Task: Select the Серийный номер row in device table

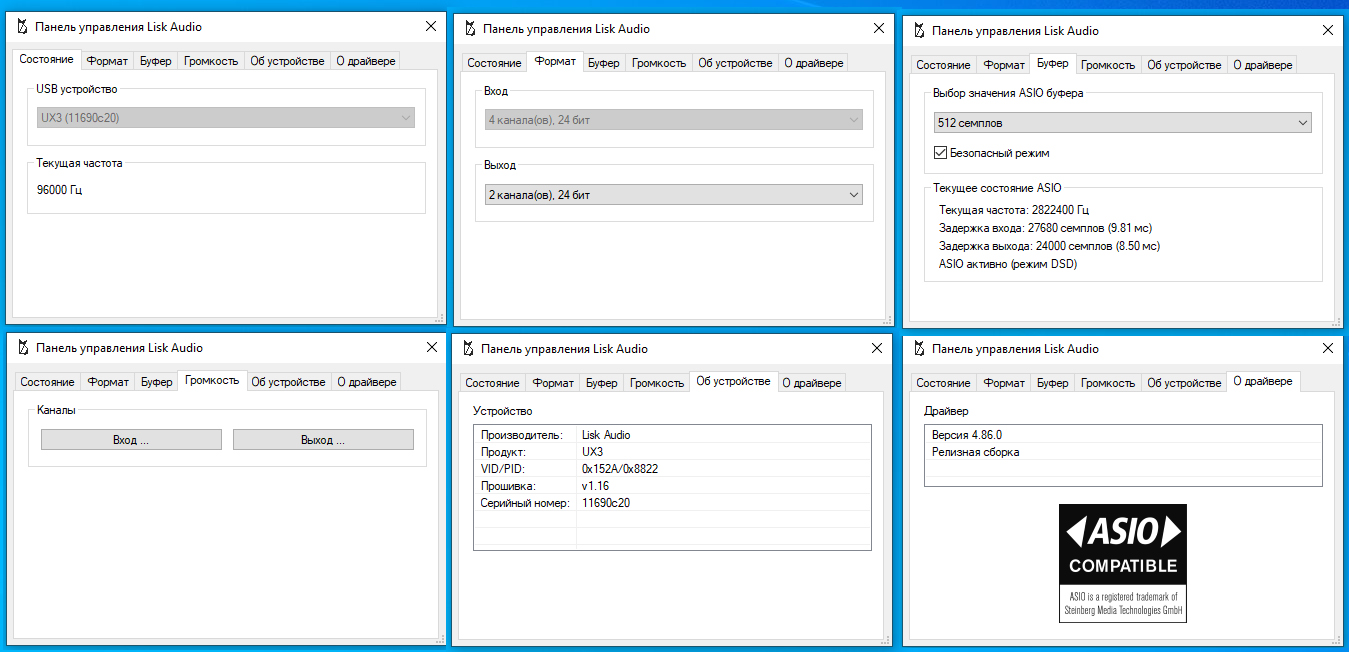Action: (x=672, y=503)
